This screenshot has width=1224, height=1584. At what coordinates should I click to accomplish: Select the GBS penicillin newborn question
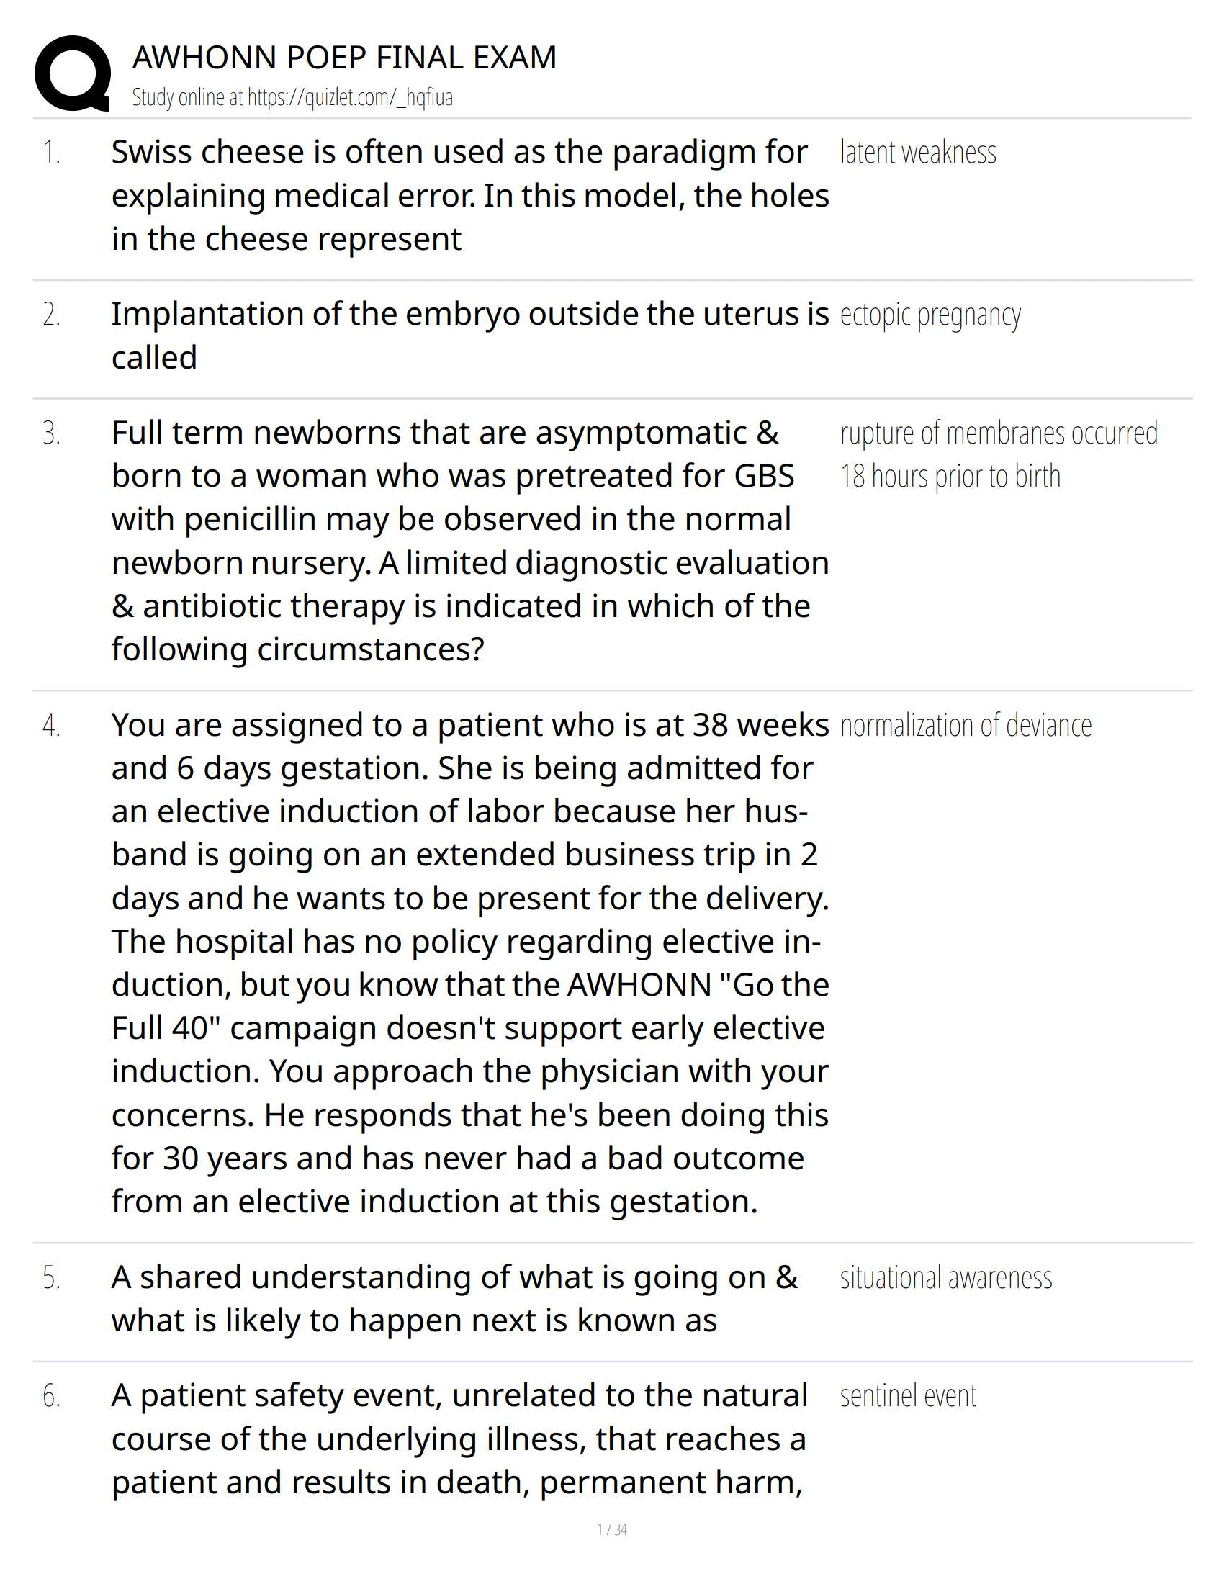click(470, 541)
